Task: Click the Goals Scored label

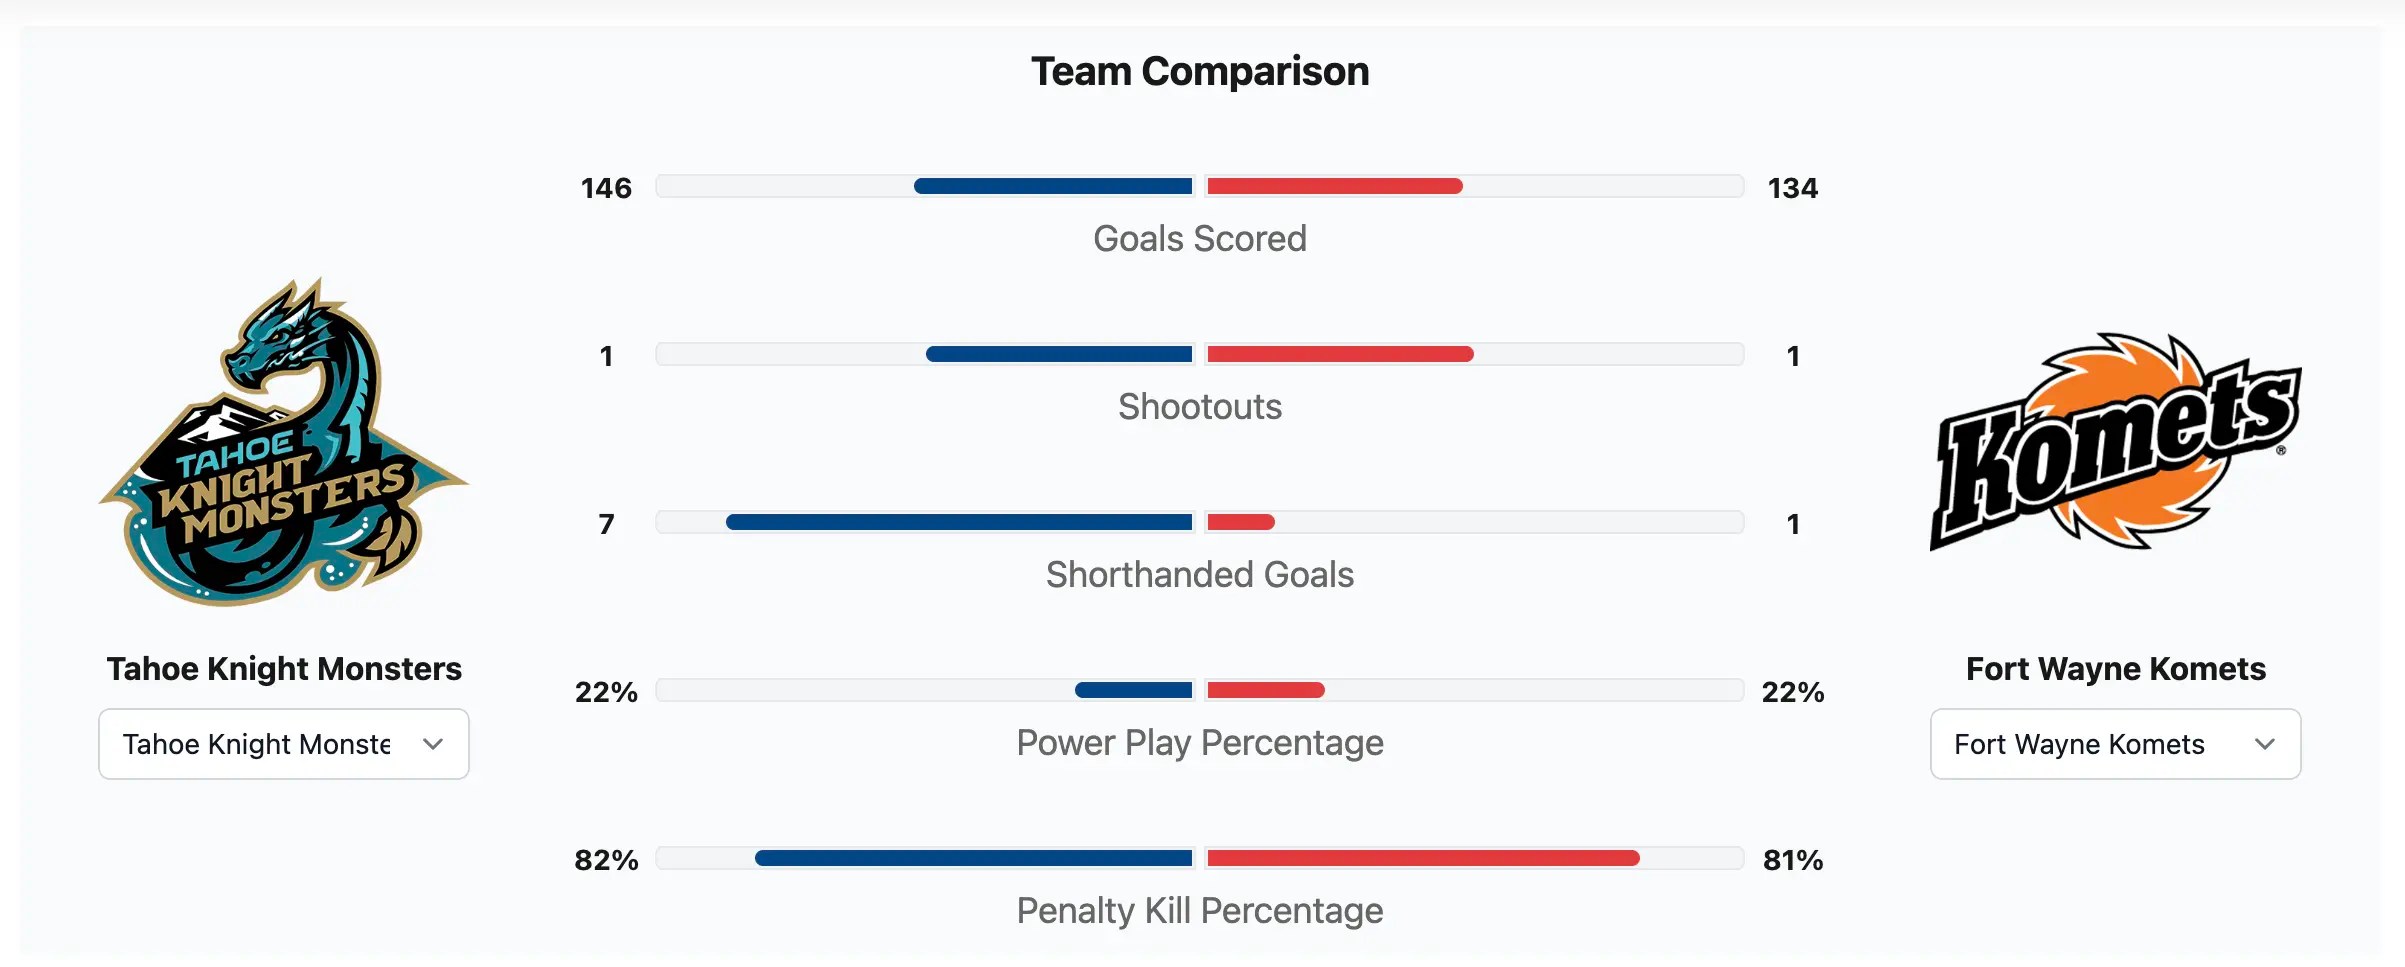Action: 1200,239
